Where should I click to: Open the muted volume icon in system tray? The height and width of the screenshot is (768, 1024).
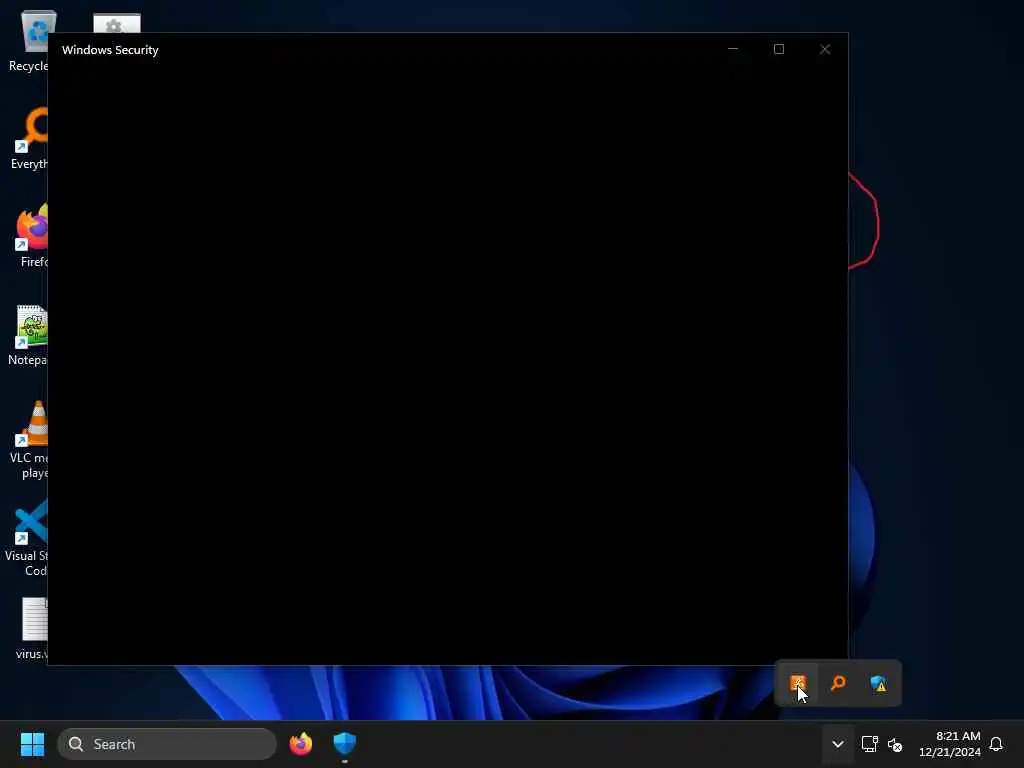coord(895,744)
